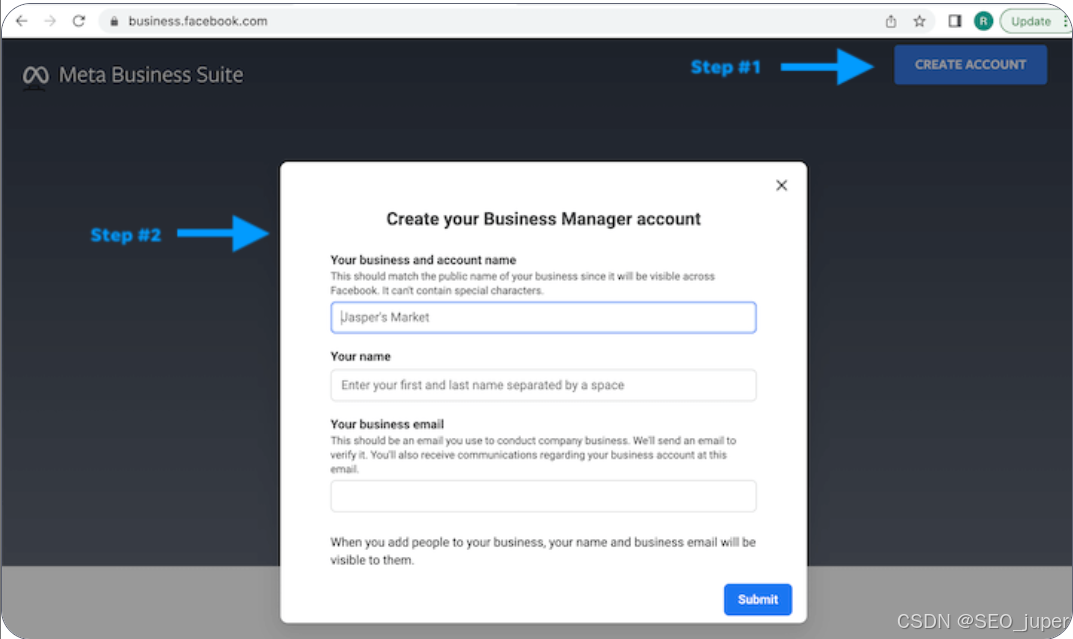Close the Business Manager dialog with X
The image size is (1073, 639).
(782, 185)
